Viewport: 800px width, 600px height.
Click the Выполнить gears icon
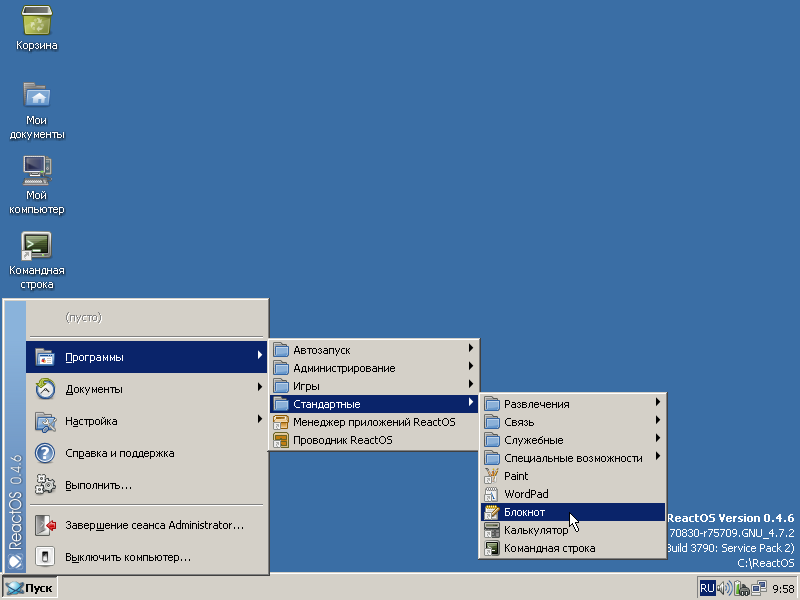(x=45, y=485)
